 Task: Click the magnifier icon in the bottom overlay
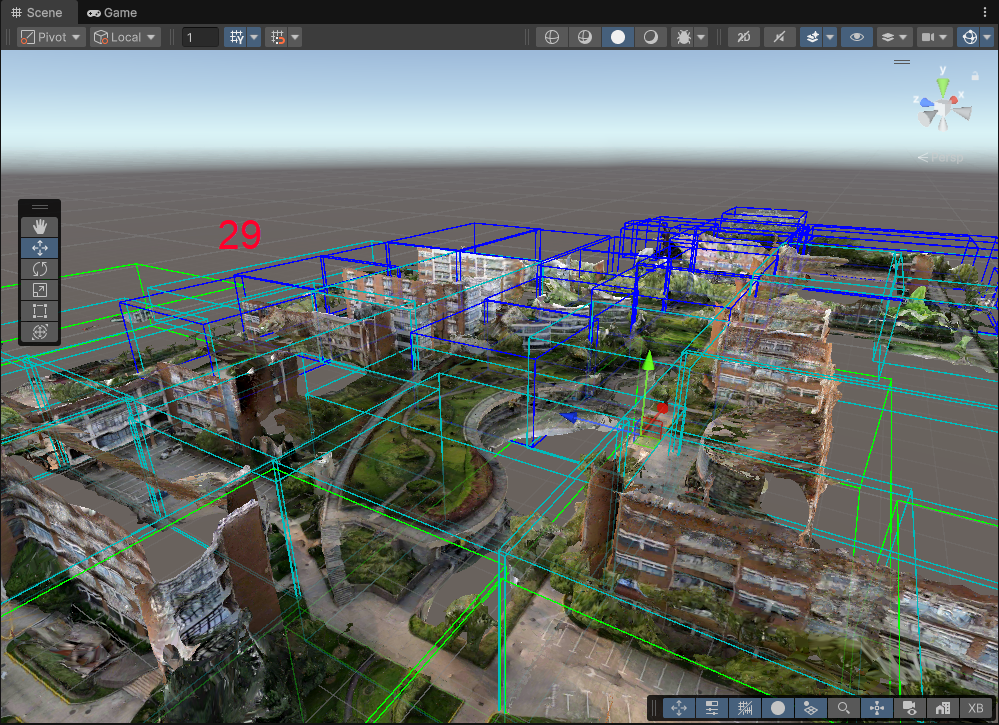(844, 708)
